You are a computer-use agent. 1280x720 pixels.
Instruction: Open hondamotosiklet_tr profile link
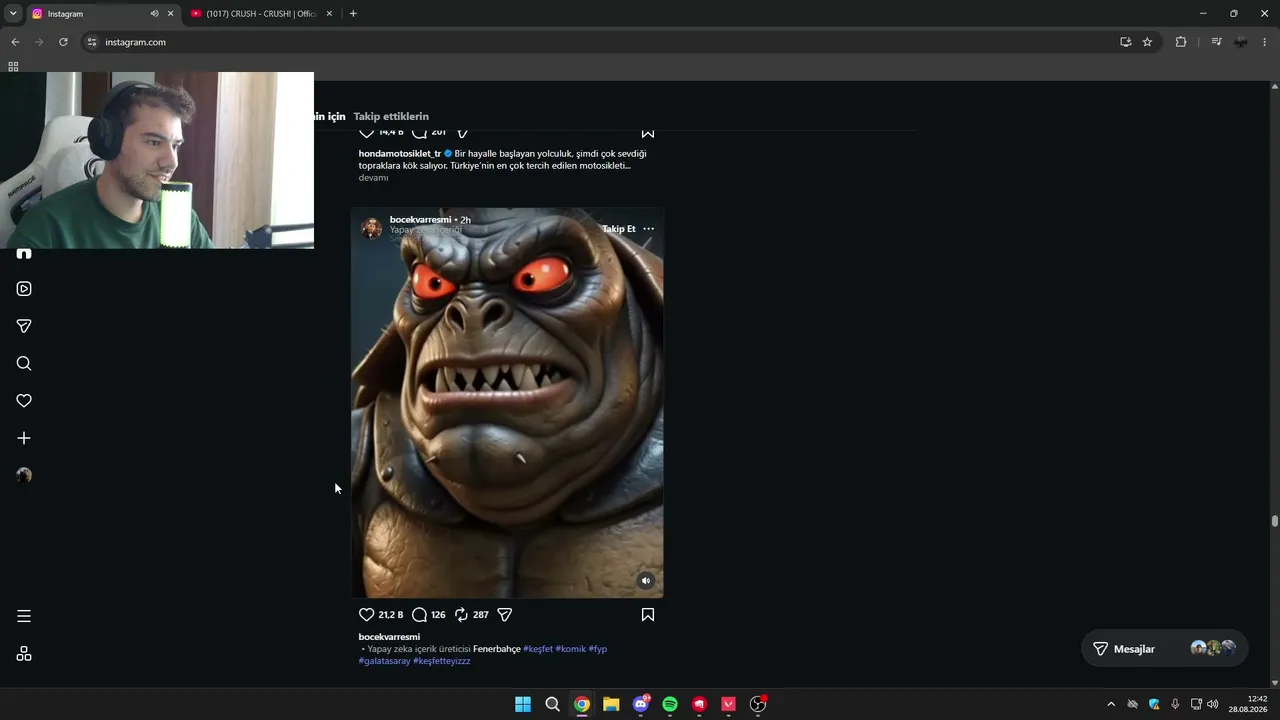pyautogui.click(x=400, y=154)
